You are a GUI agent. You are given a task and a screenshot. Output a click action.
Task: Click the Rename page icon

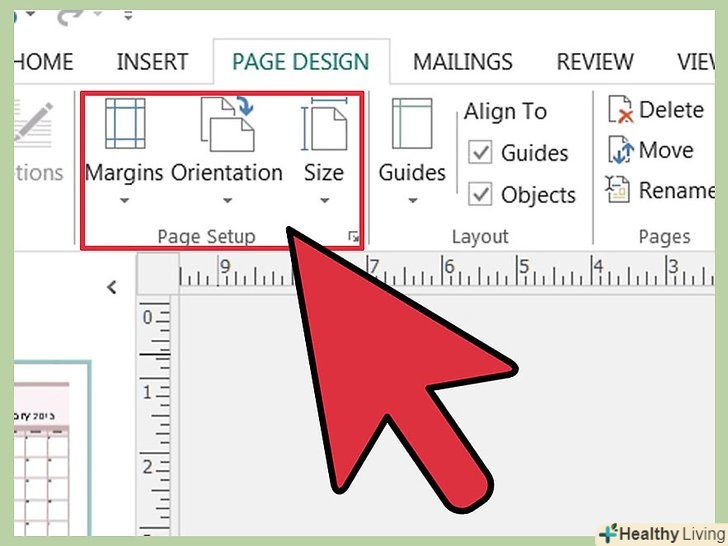click(618, 189)
